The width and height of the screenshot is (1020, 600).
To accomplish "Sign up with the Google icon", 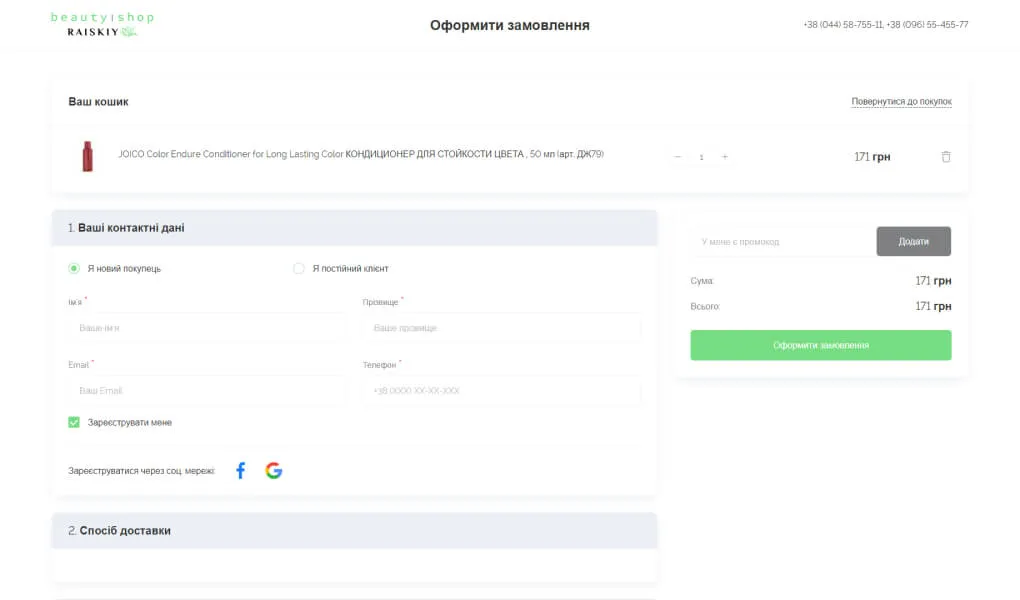I will [274, 470].
